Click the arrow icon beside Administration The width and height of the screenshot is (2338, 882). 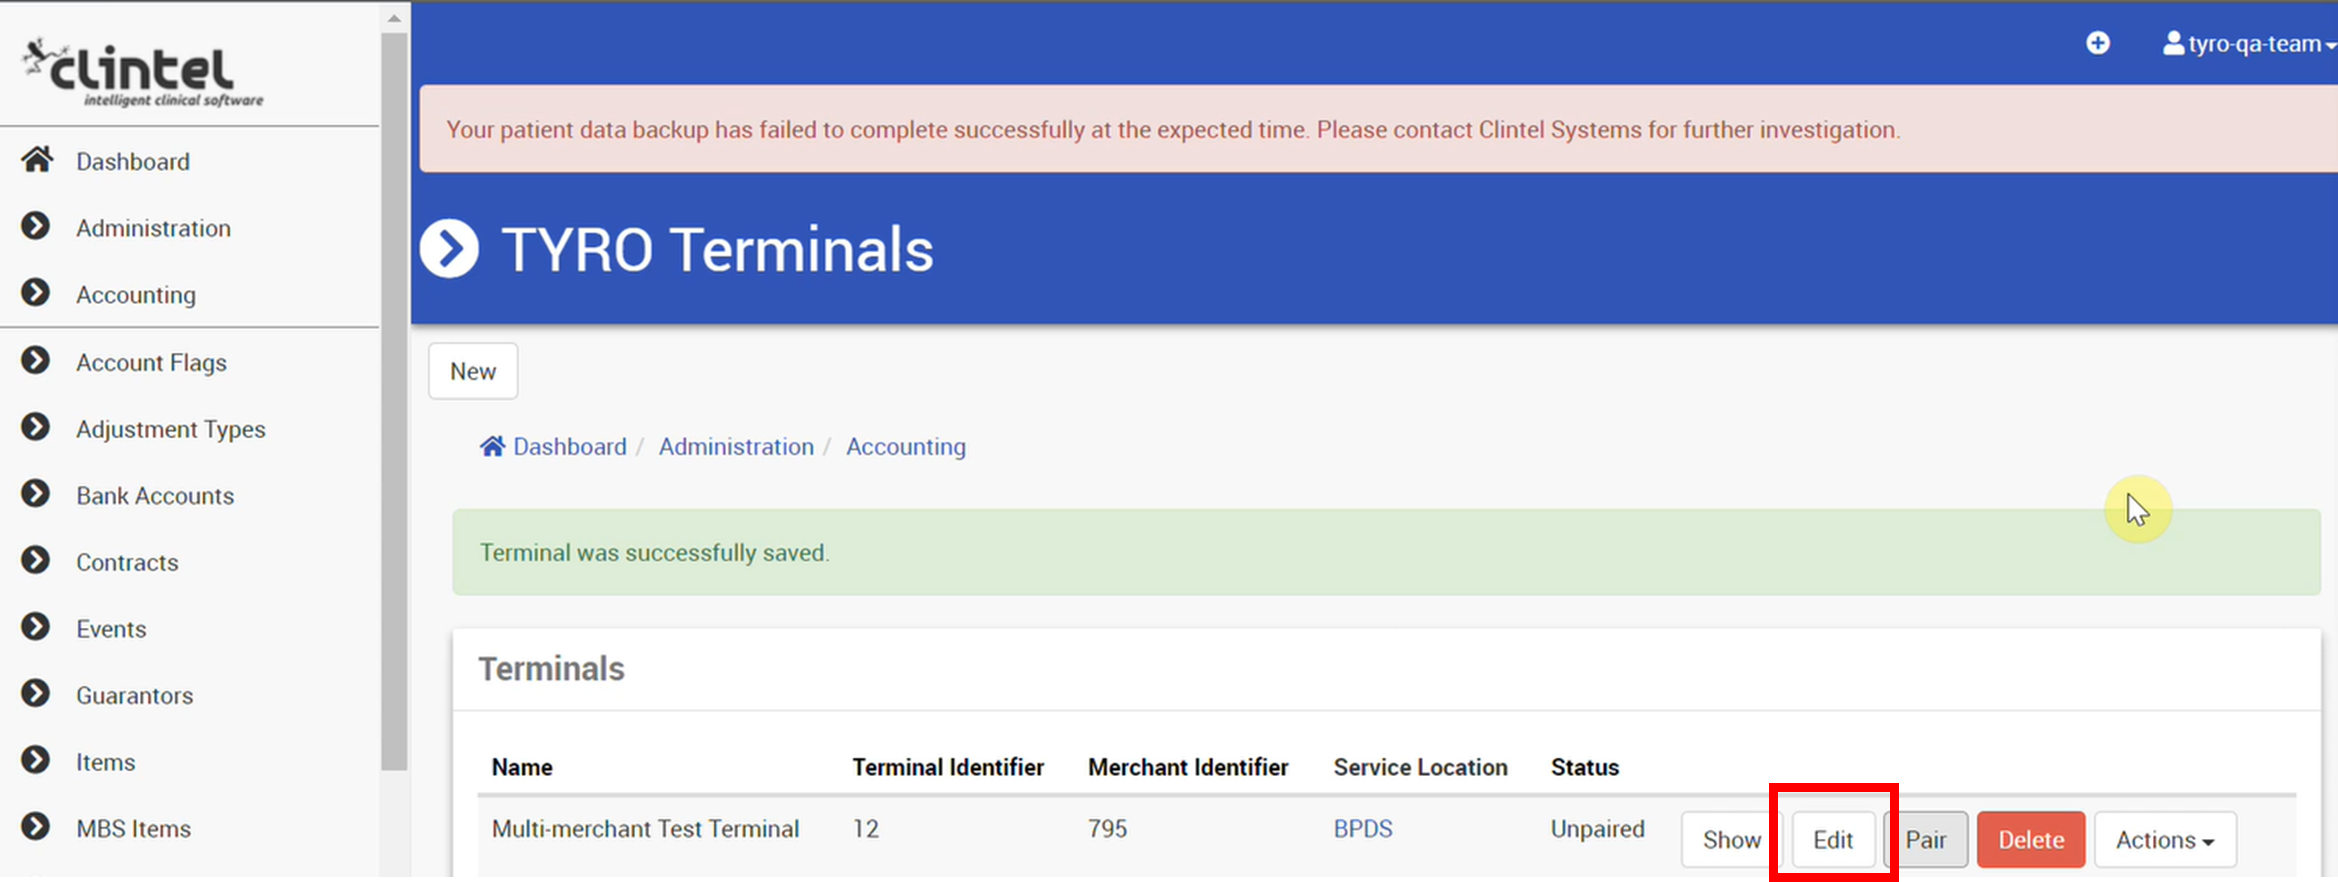(x=36, y=227)
